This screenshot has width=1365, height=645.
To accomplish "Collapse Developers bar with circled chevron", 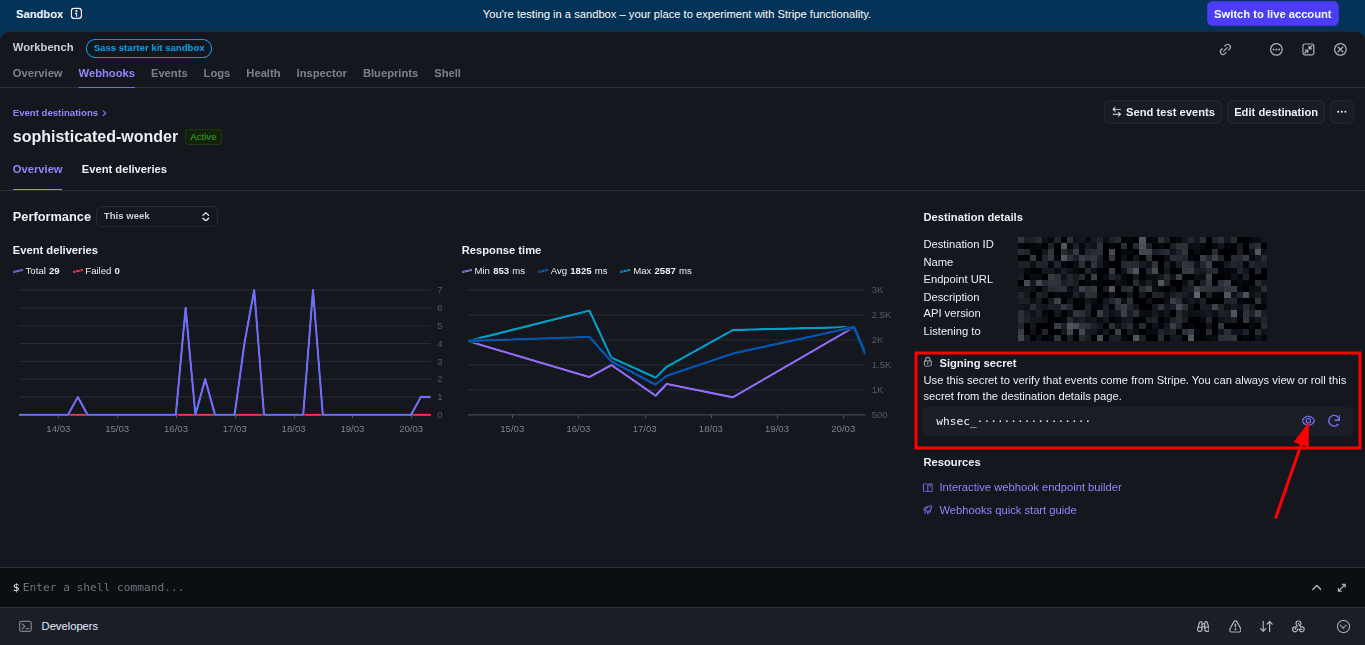I will (1343, 626).
